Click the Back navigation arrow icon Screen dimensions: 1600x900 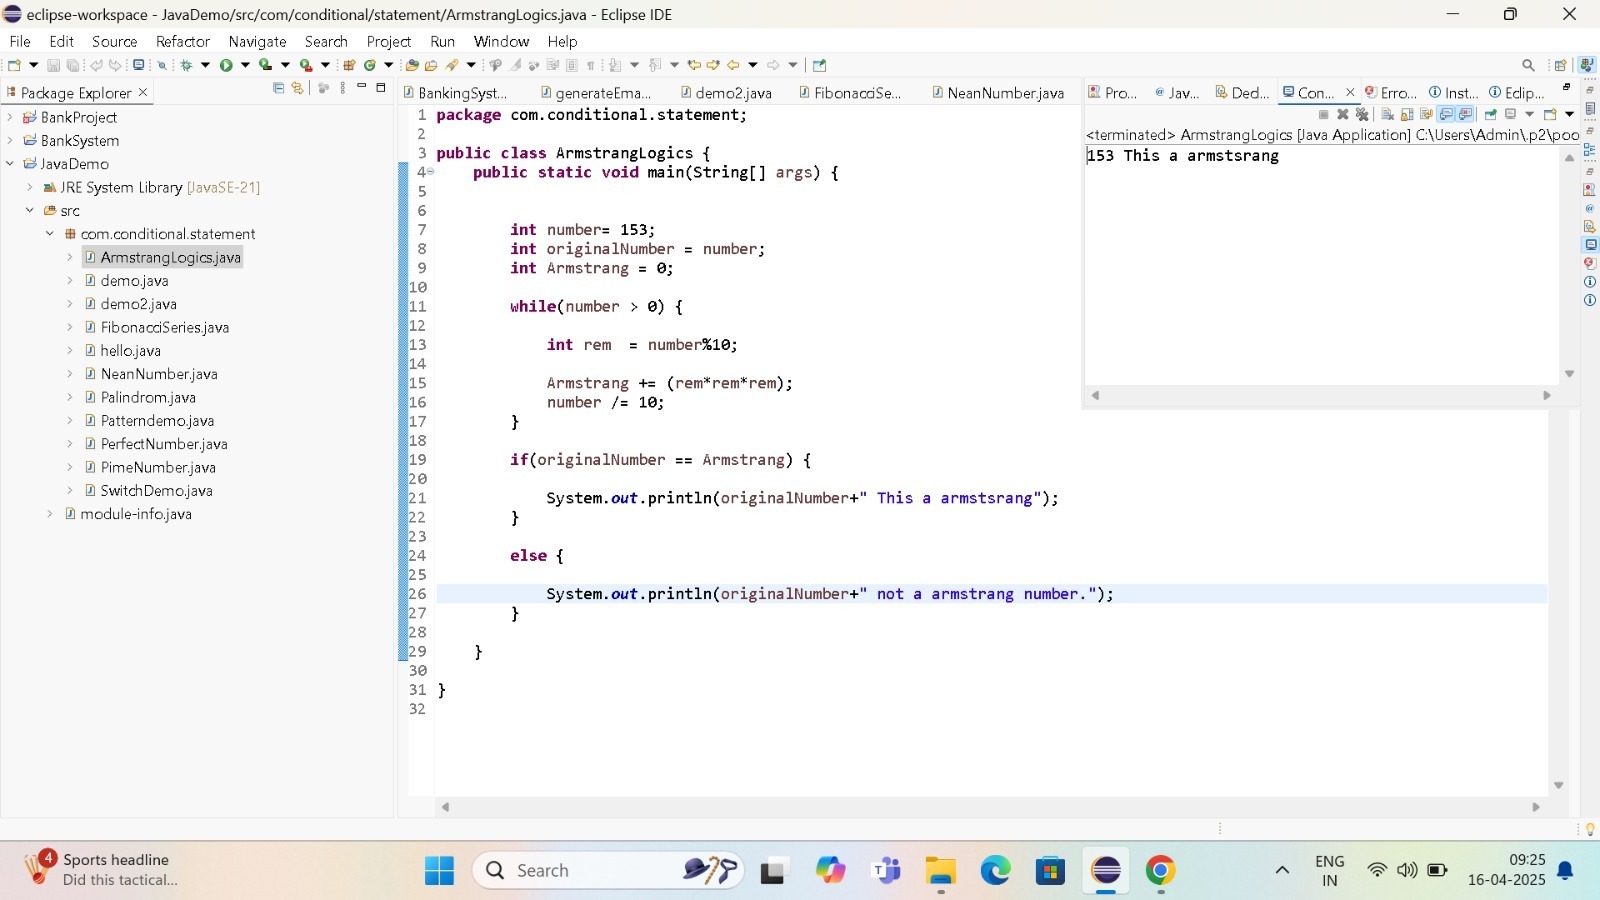(x=733, y=65)
